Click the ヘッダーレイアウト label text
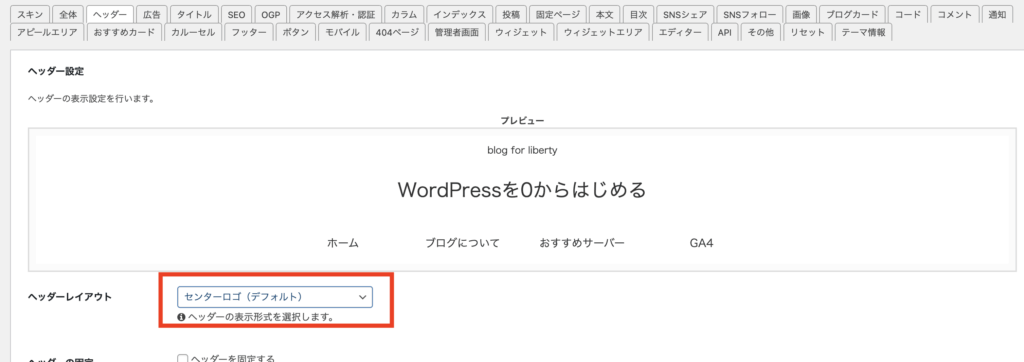Viewport: 1024px width, 362px height. [70, 297]
